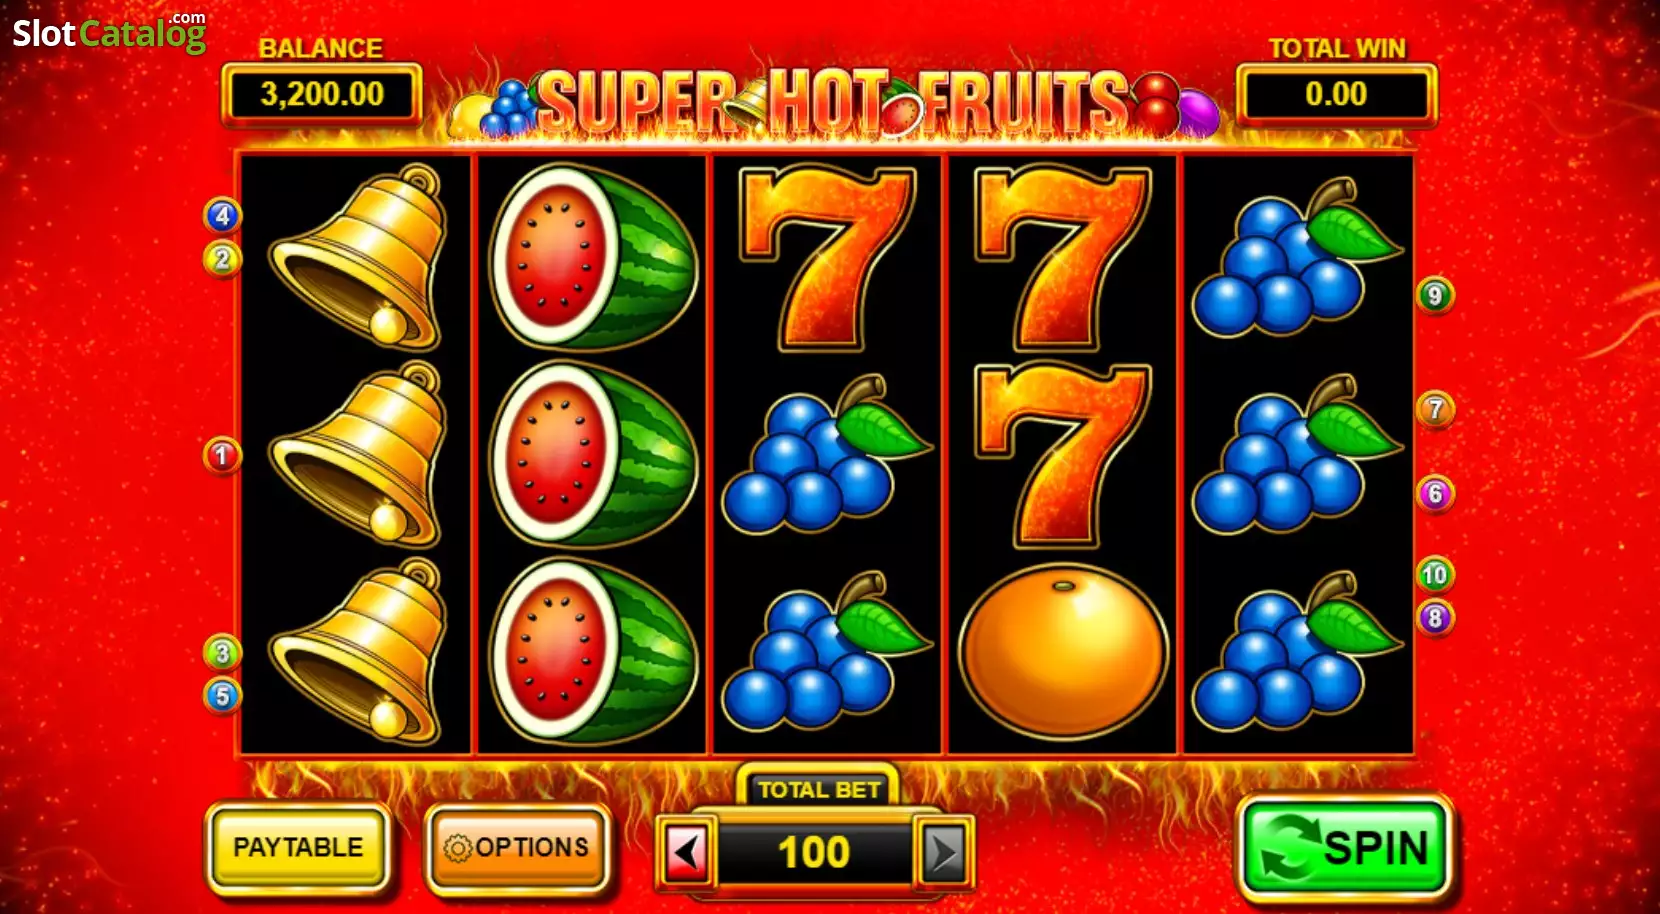
Task: Select payline marker number 9
Action: tap(1435, 296)
